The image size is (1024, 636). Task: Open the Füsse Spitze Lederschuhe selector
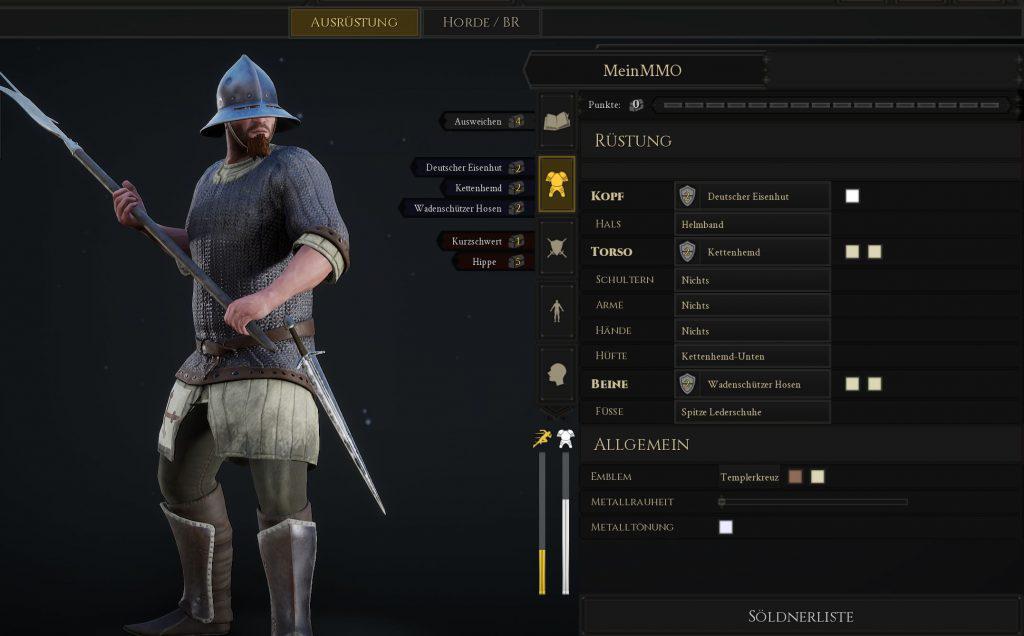[x=752, y=412]
